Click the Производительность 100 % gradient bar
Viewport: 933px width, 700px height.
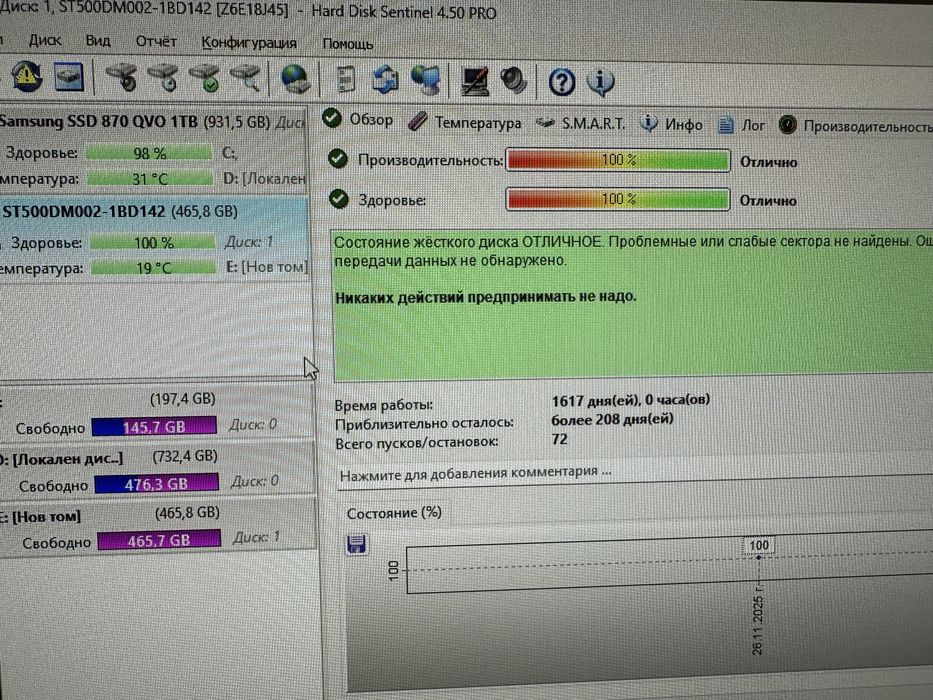(x=618, y=160)
